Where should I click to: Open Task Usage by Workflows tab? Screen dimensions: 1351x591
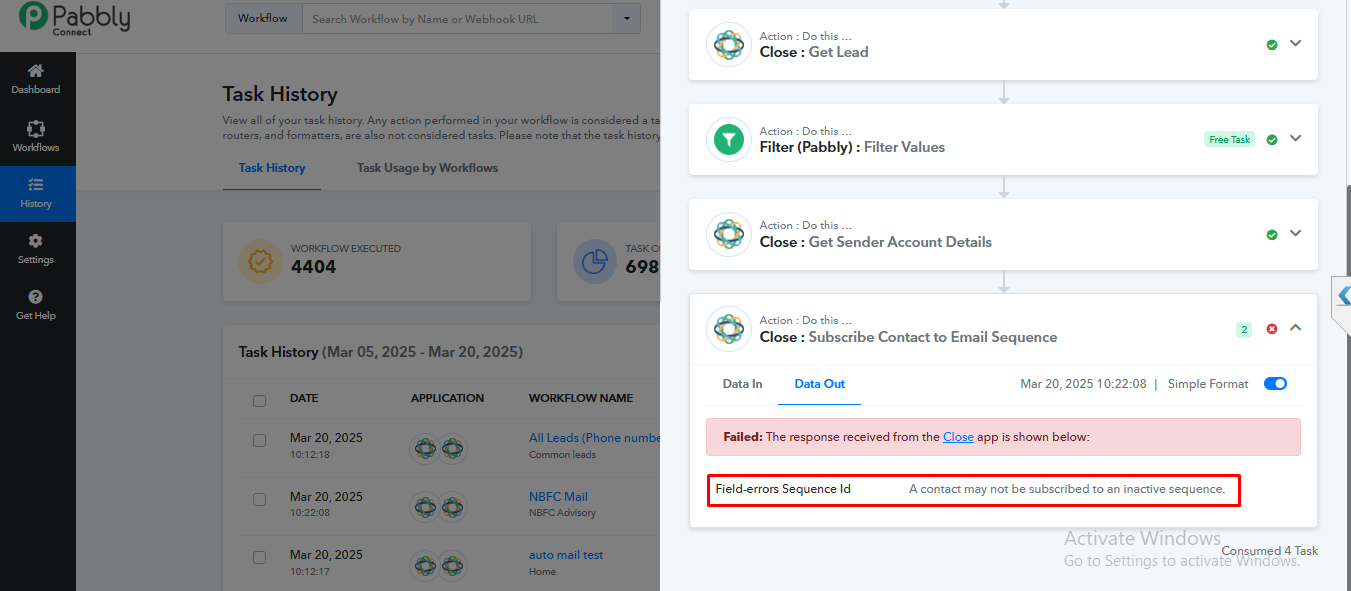(427, 168)
